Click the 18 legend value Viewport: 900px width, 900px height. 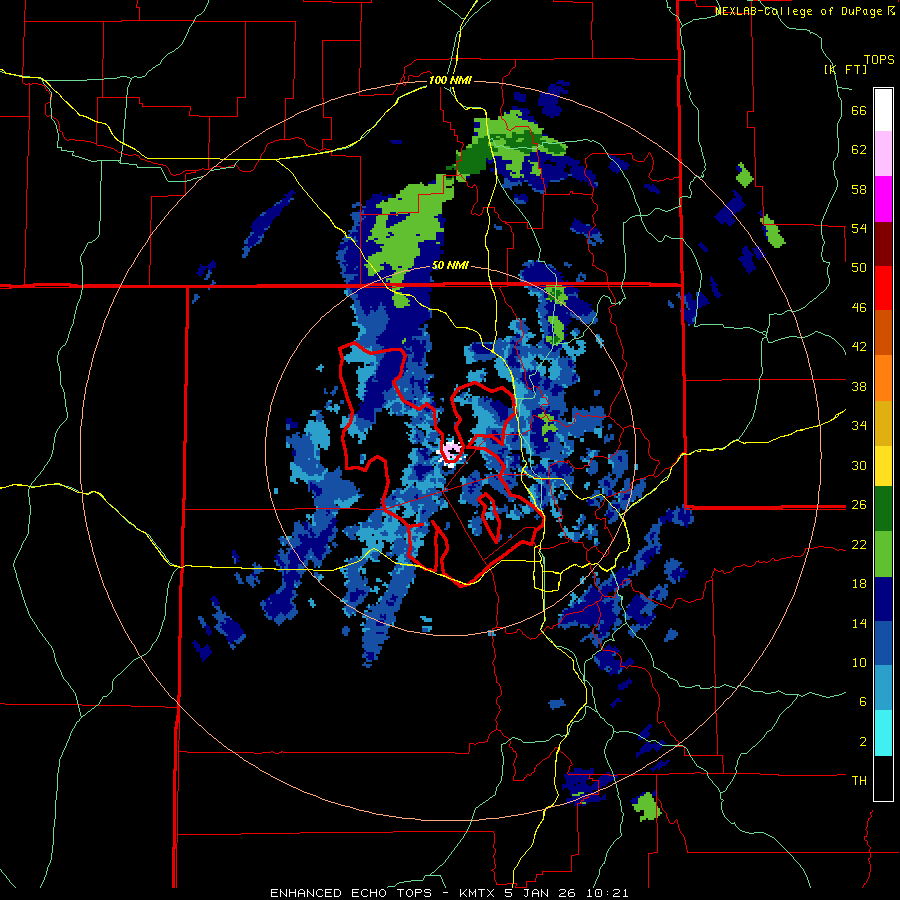tap(859, 584)
